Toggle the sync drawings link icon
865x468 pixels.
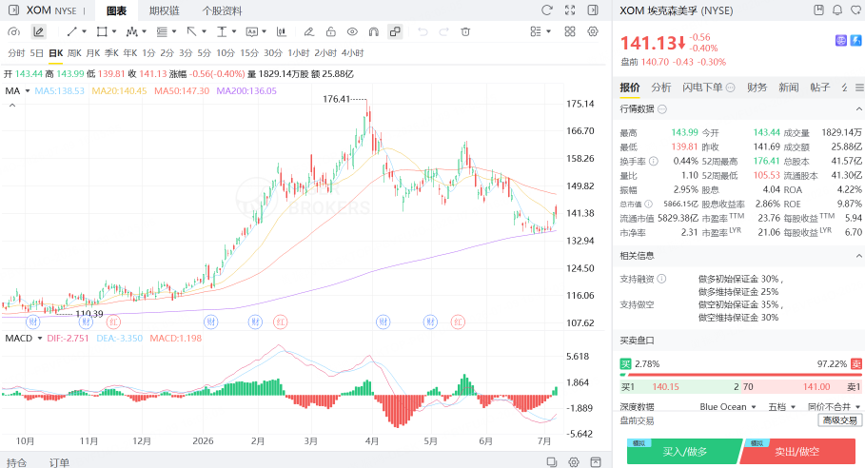pyautogui.click(x=395, y=32)
